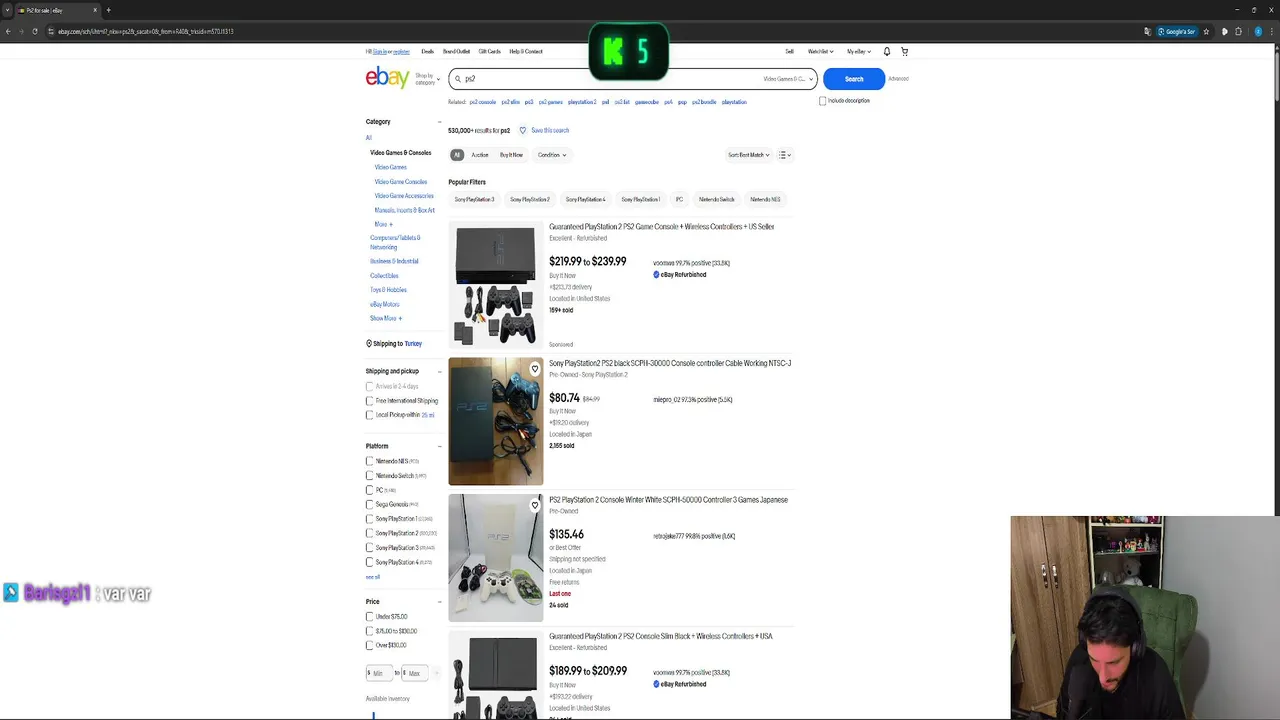The image size is (1280, 720).
Task: Check the Include description checkbox
Action: (823, 101)
